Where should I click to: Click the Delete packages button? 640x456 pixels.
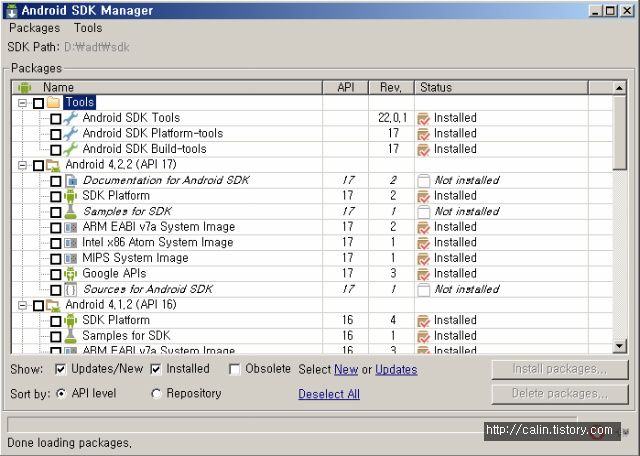pyautogui.click(x=560, y=394)
